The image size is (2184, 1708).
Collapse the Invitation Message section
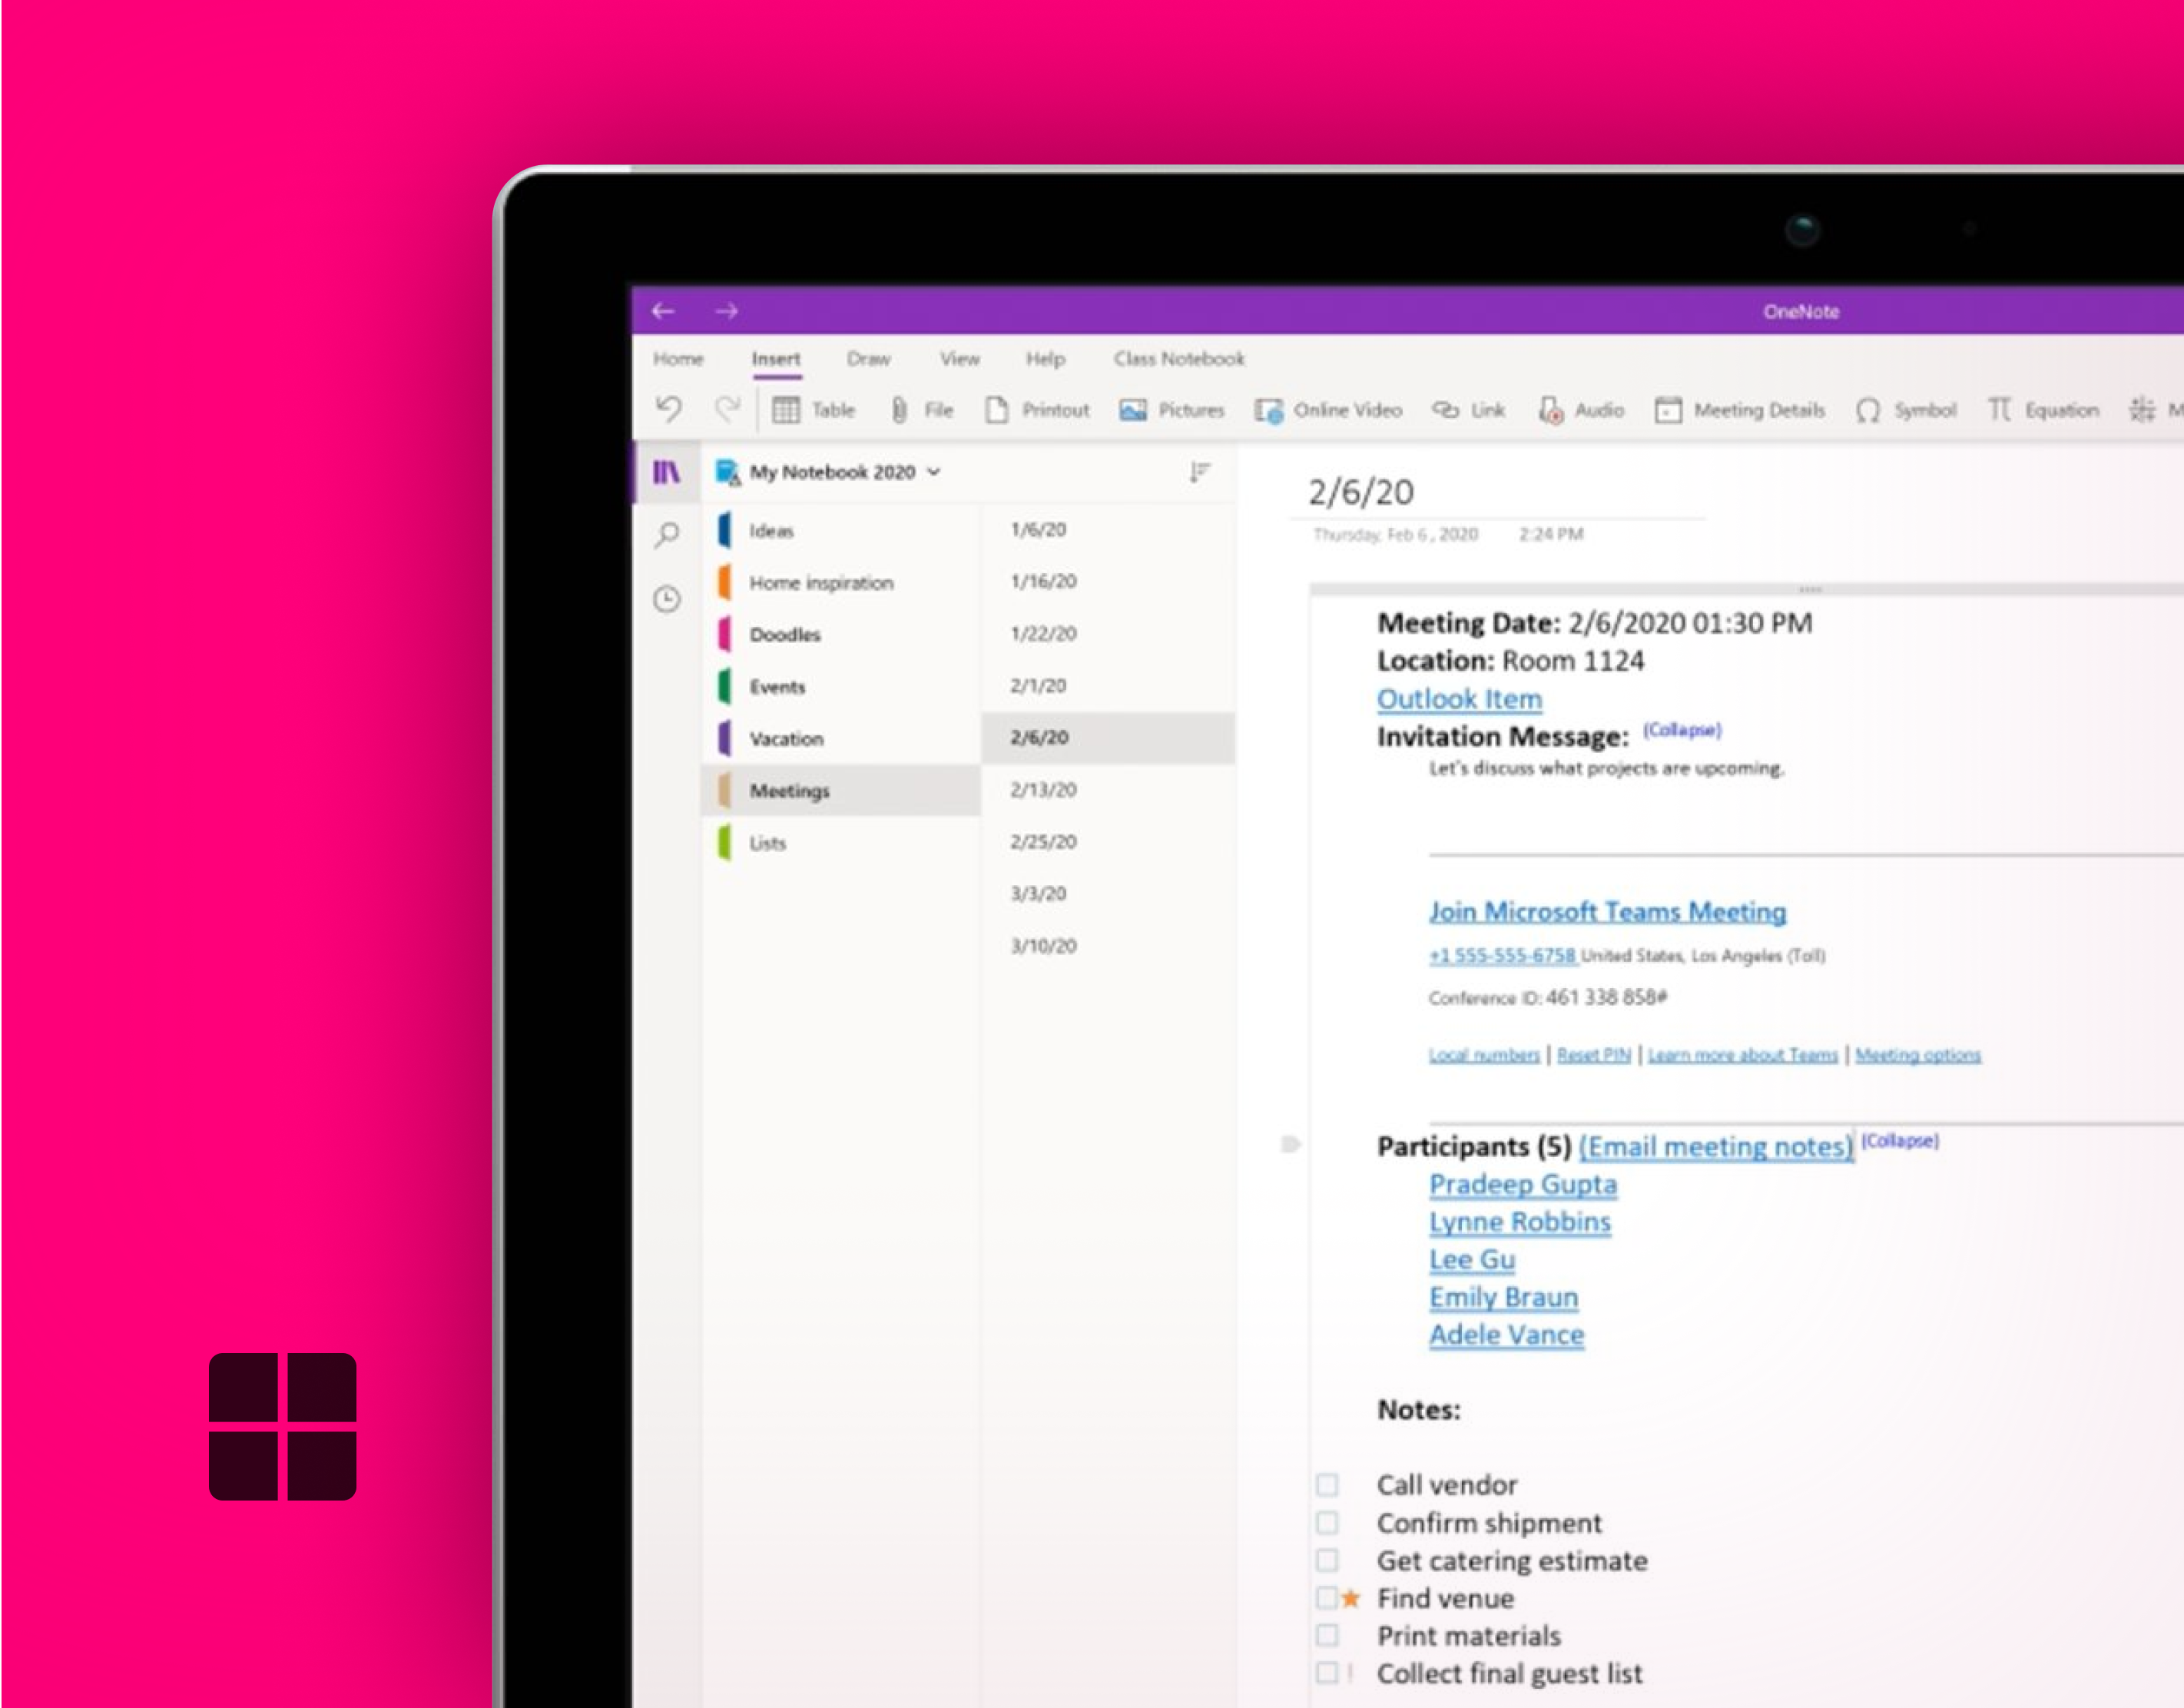click(1682, 730)
